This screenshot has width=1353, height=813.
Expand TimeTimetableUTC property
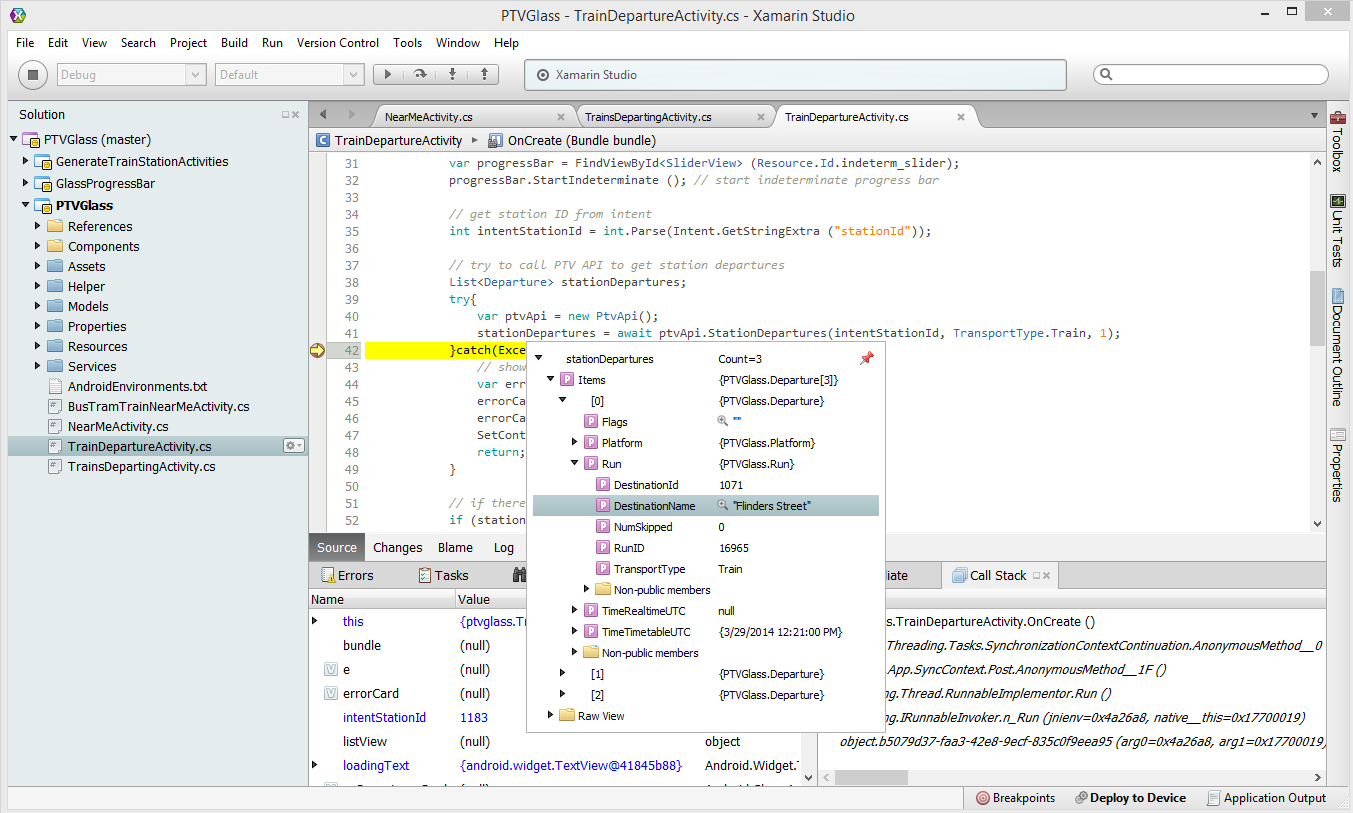pyautogui.click(x=575, y=631)
